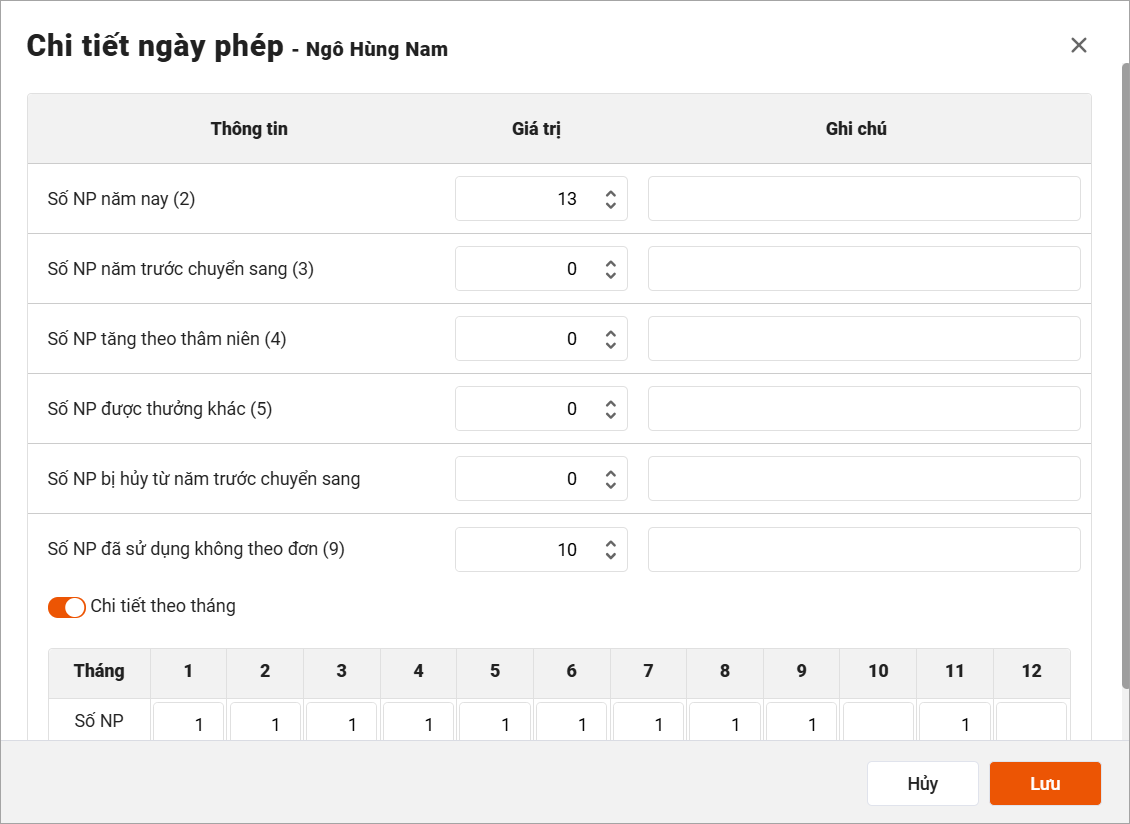This screenshot has height=824, width=1130.
Task: Click stepper arrows for 'Số NP năm nay'
Action: click(610, 199)
